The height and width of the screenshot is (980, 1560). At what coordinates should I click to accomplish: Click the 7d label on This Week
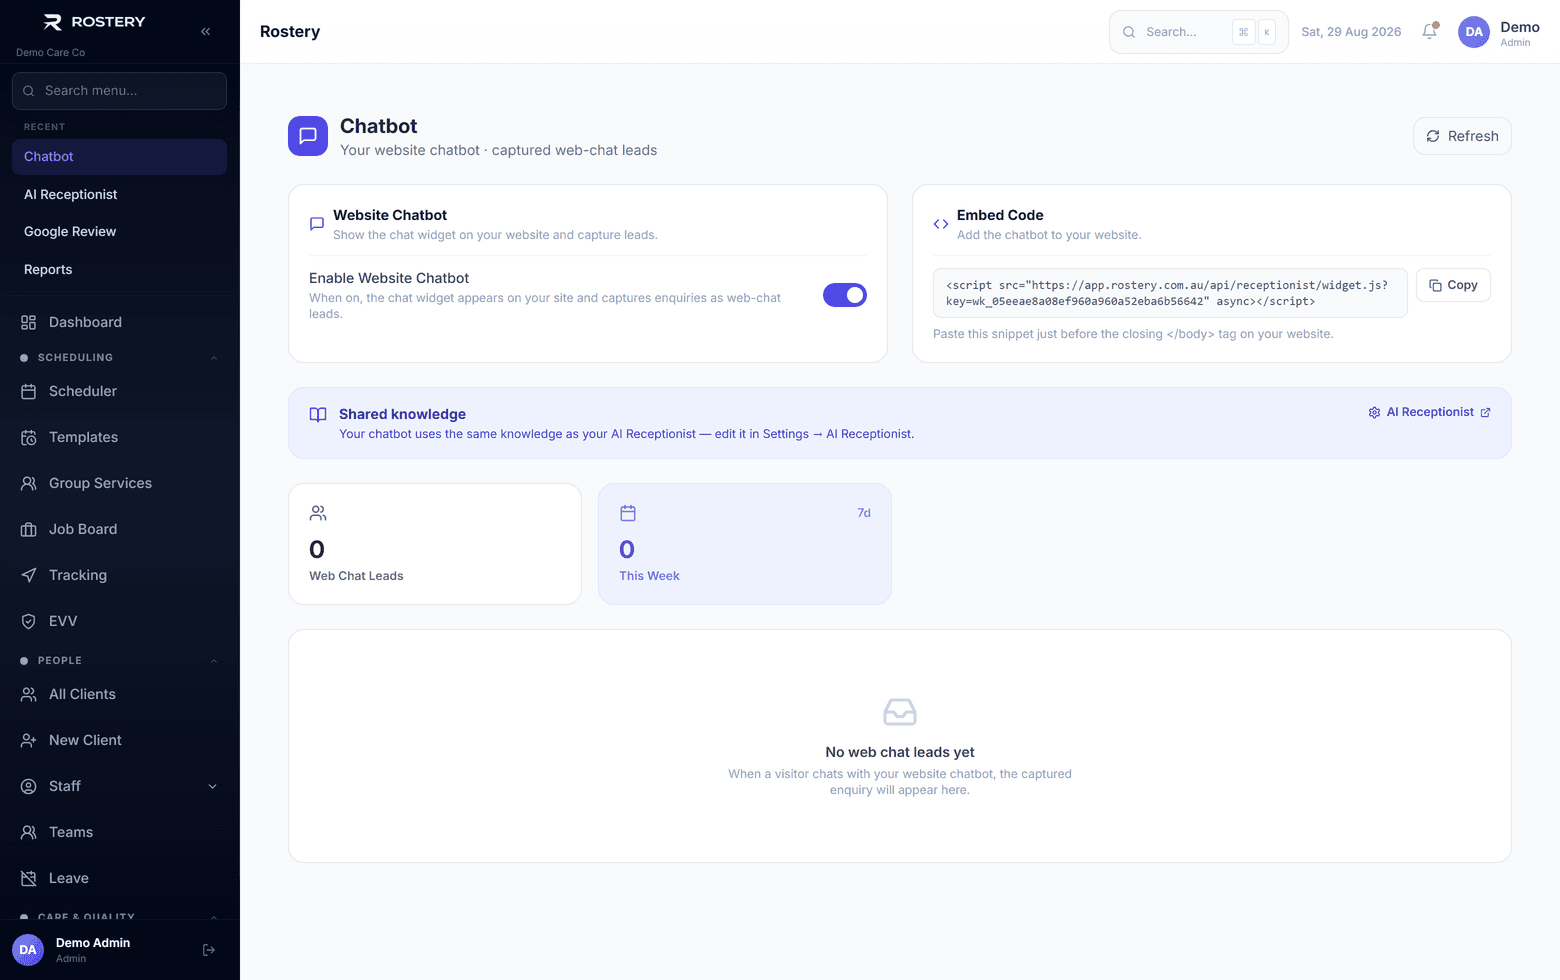point(864,513)
